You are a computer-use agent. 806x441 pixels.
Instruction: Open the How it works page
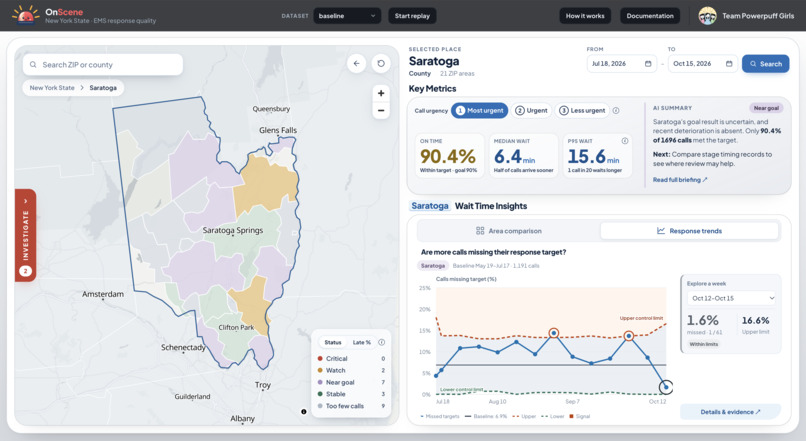pos(585,16)
